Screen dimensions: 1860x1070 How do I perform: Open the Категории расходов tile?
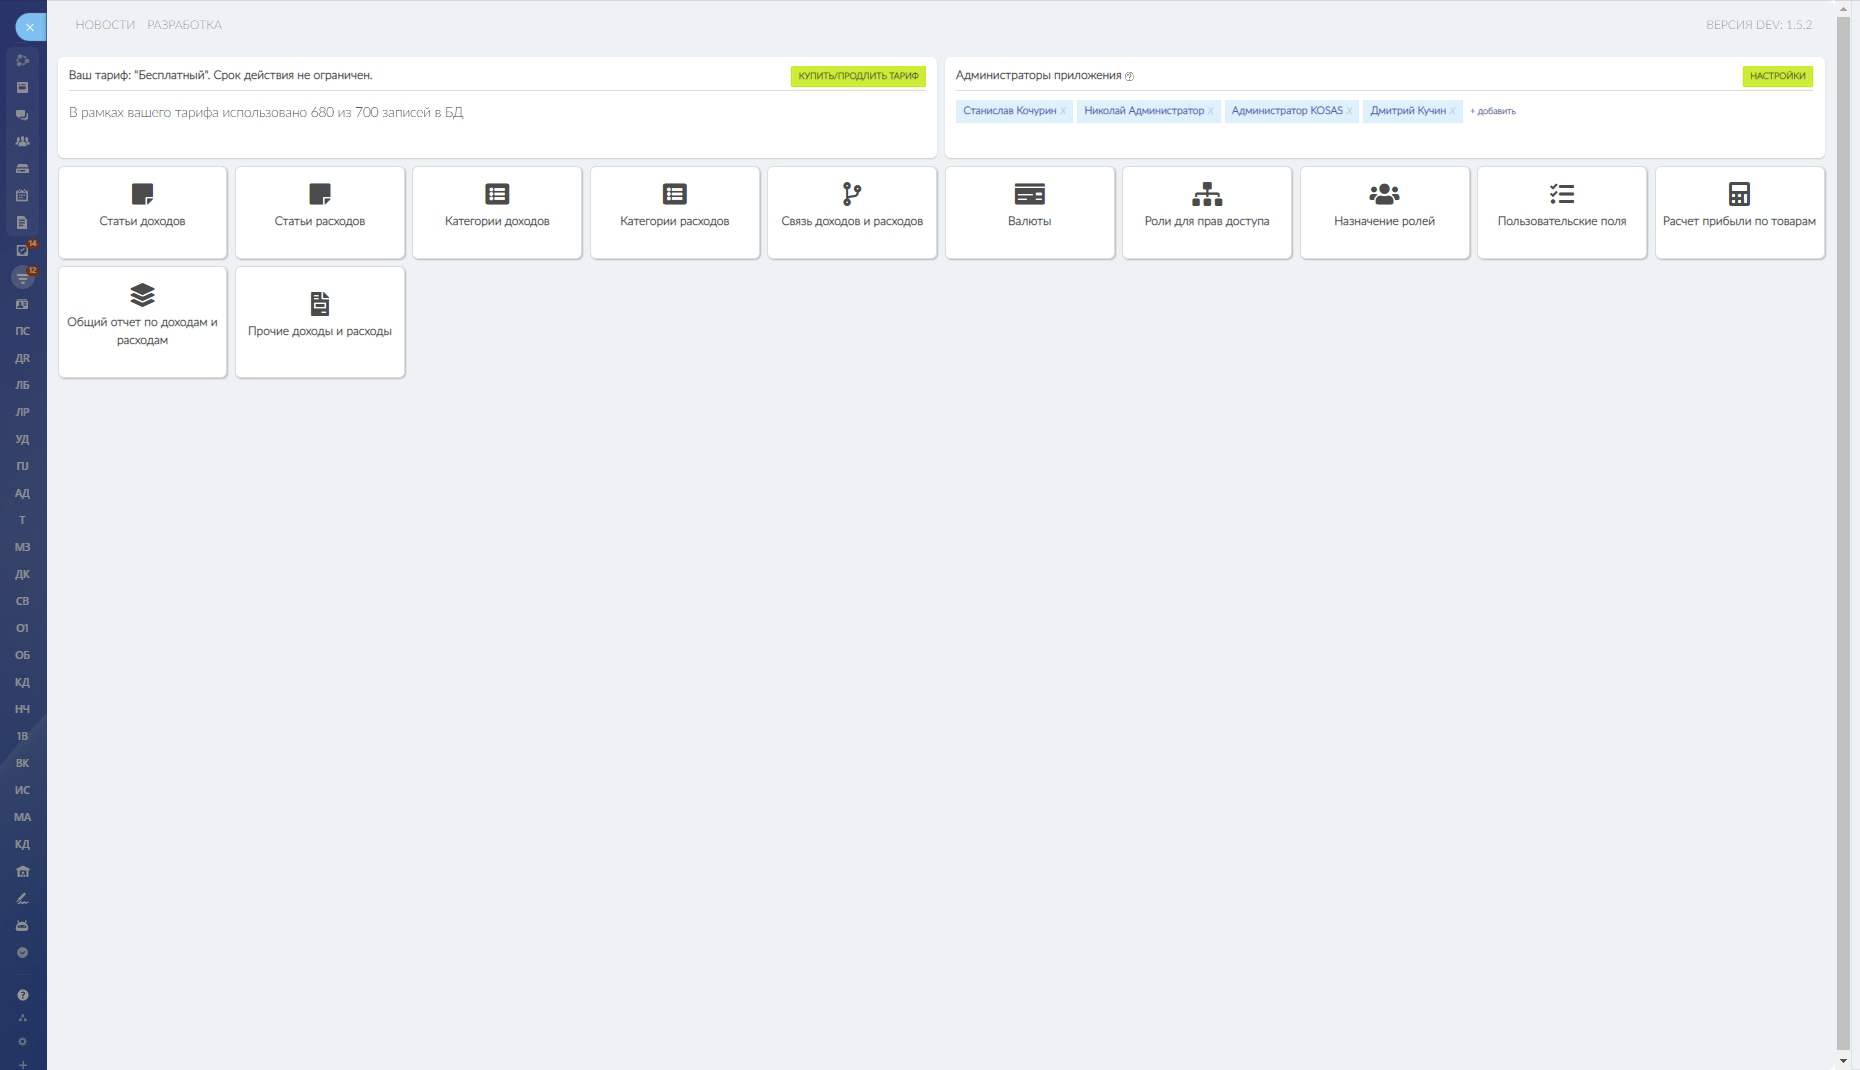coord(675,212)
